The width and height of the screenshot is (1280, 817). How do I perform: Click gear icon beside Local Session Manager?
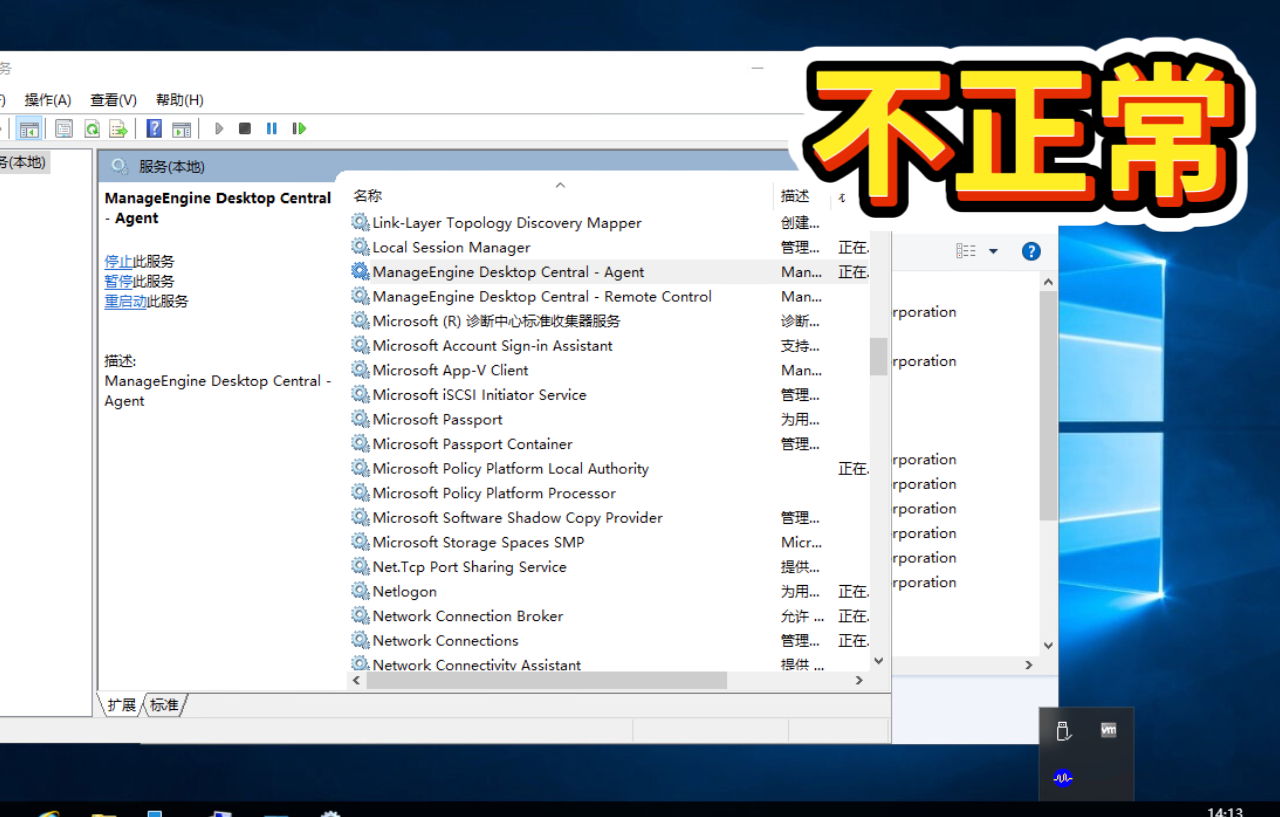[360, 247]
